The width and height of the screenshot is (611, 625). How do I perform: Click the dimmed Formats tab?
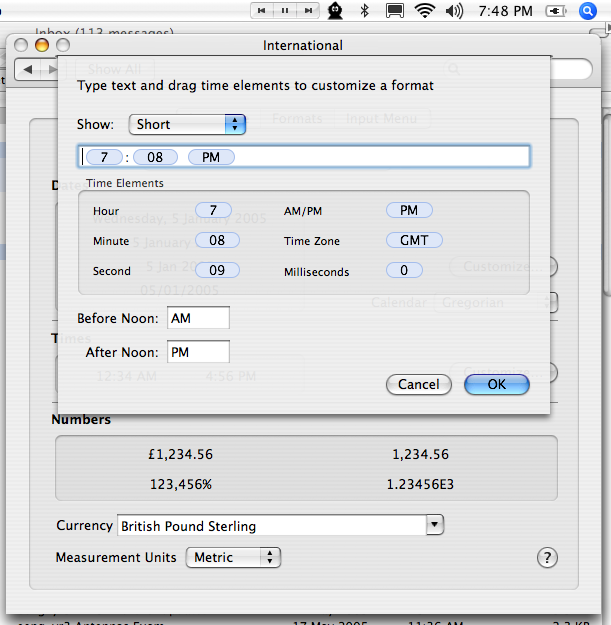click(x=297, y=118)
